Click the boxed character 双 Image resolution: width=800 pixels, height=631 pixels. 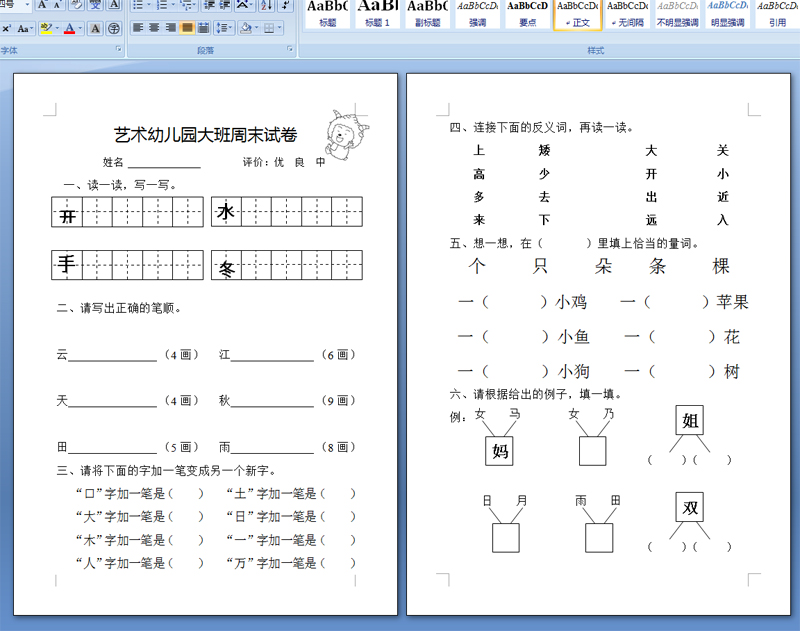690,507
